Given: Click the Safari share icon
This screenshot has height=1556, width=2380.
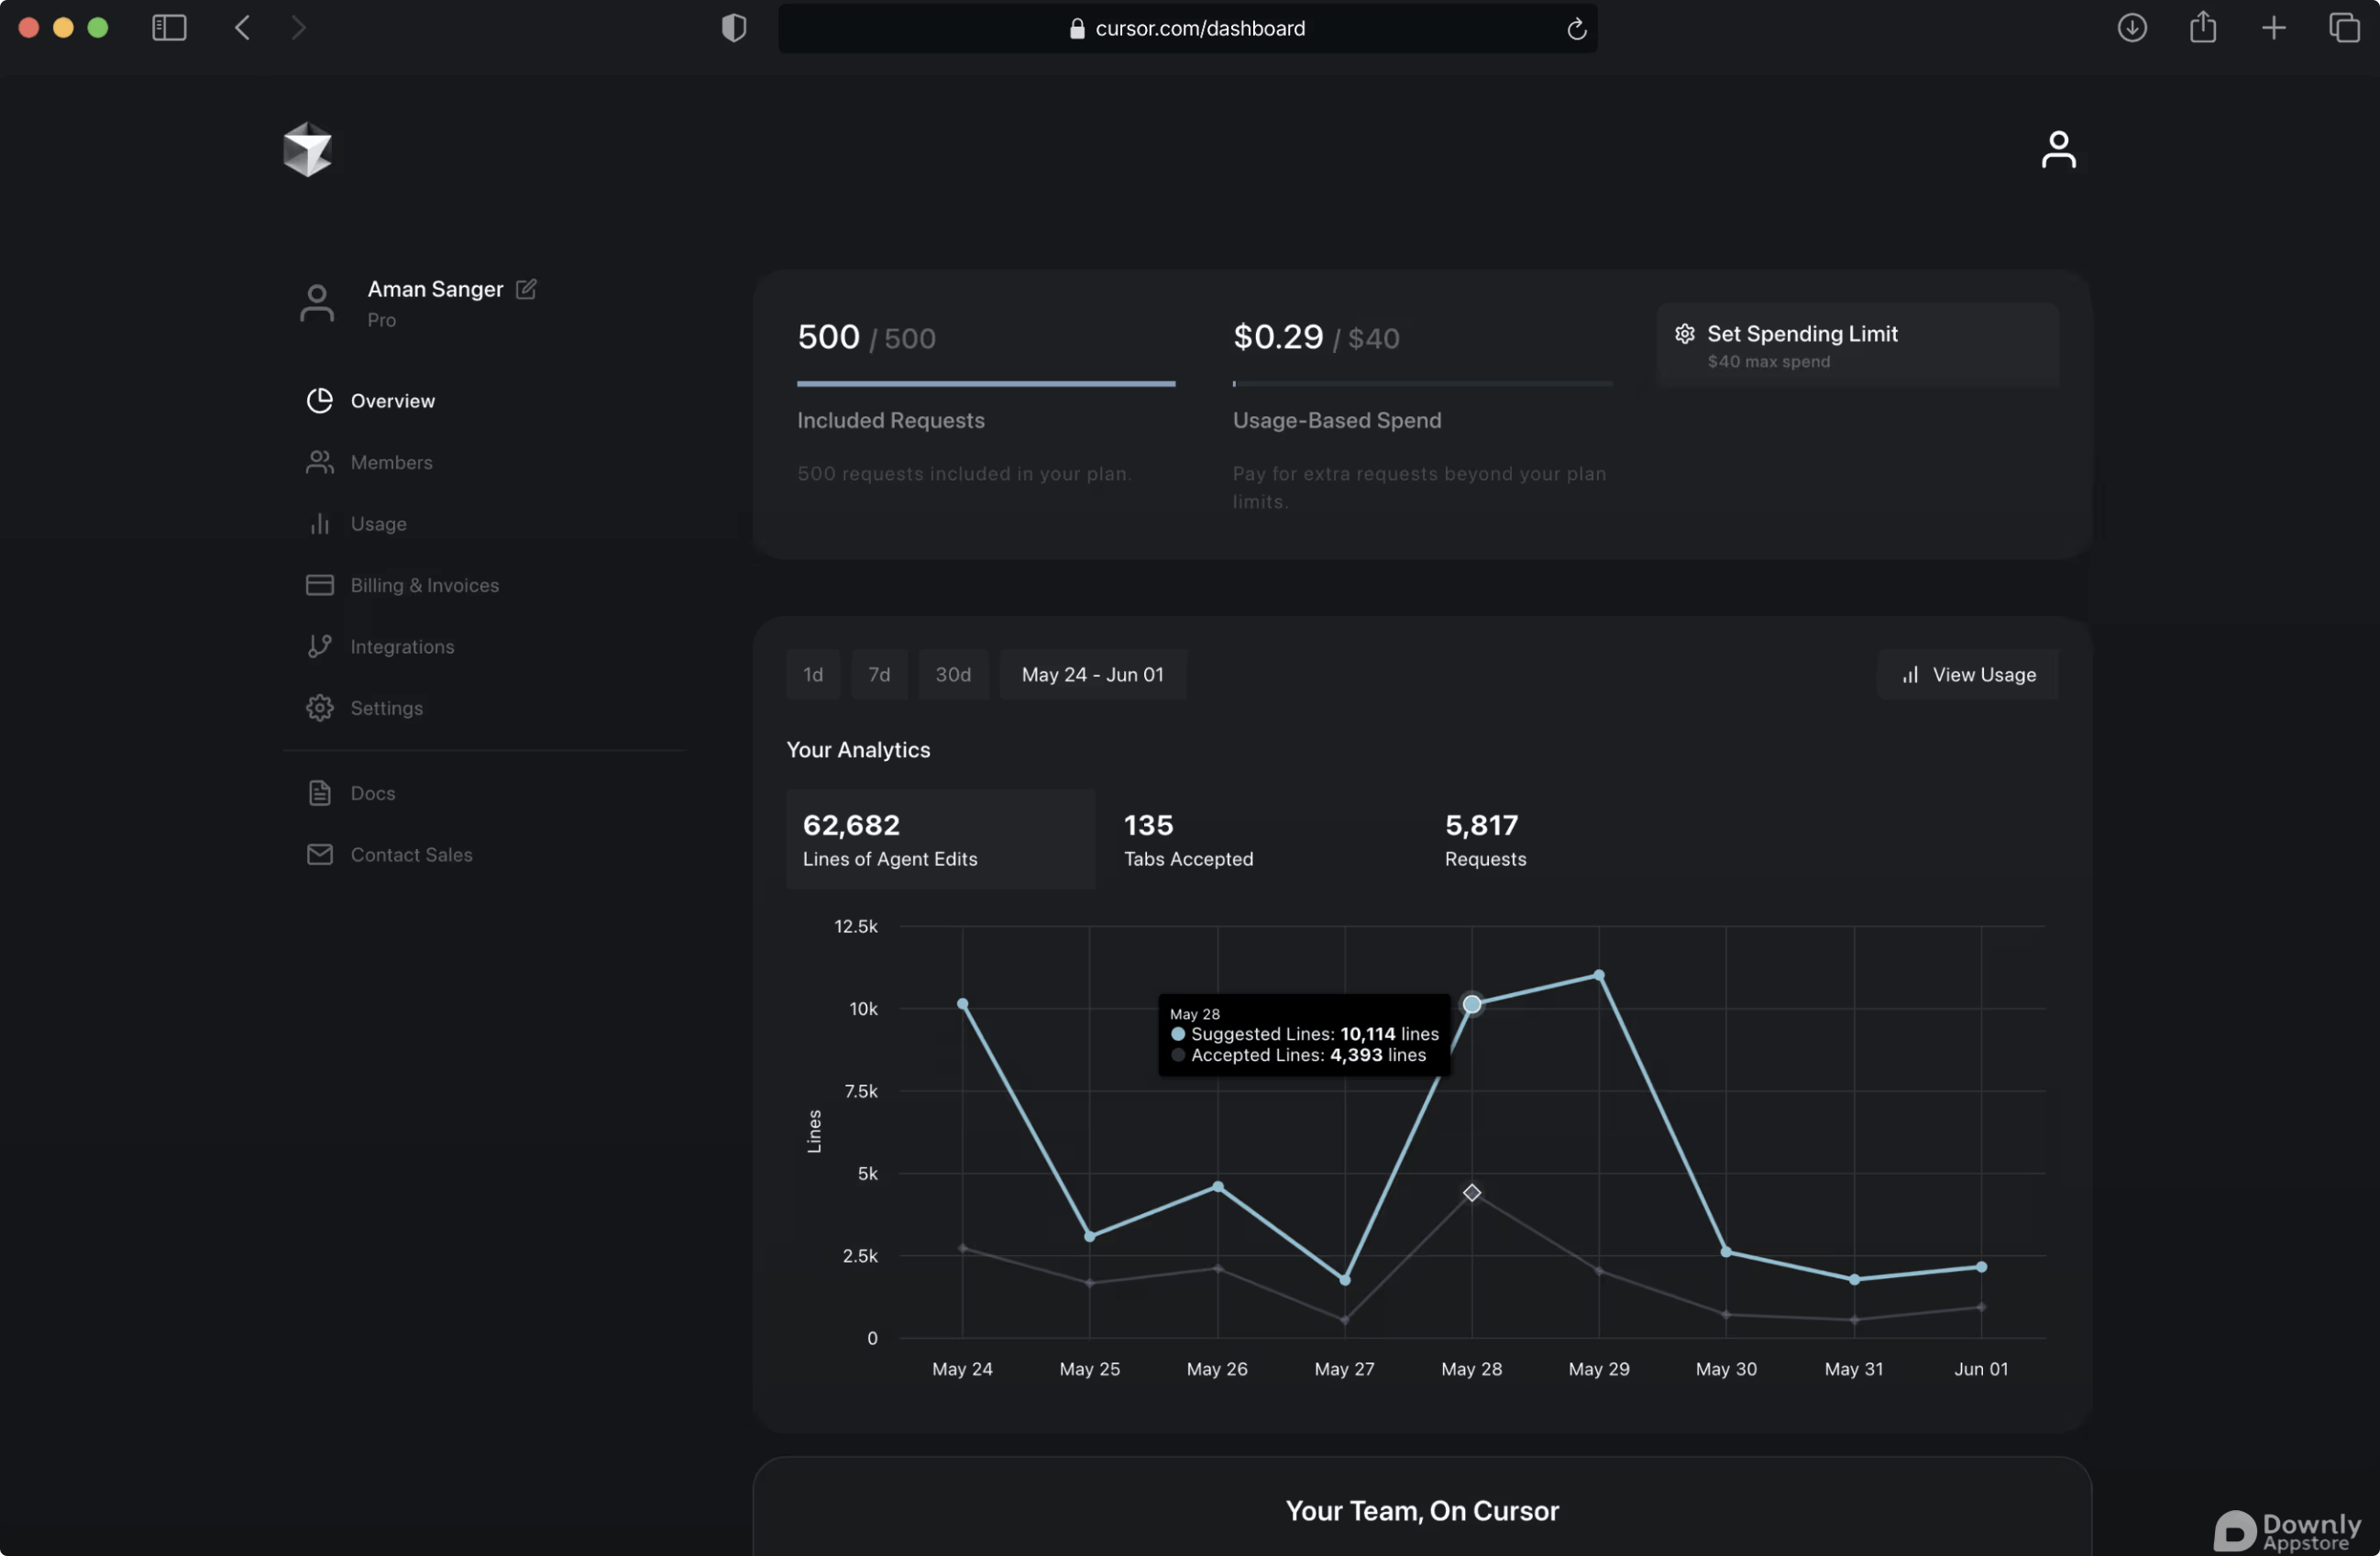Looking at the screenshot, I should (x=2203, y=27).
